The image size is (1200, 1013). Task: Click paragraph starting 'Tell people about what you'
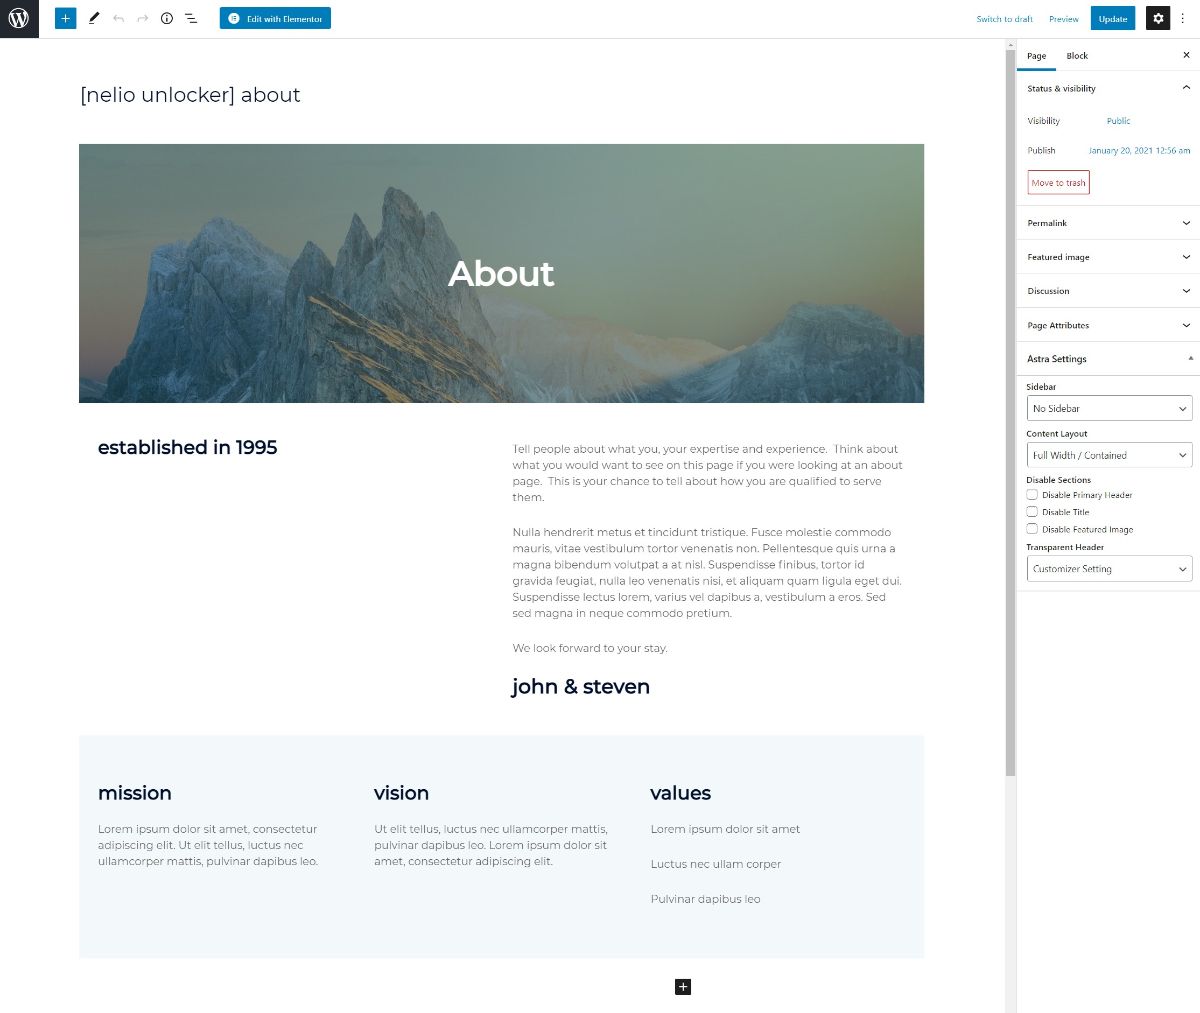708,473
